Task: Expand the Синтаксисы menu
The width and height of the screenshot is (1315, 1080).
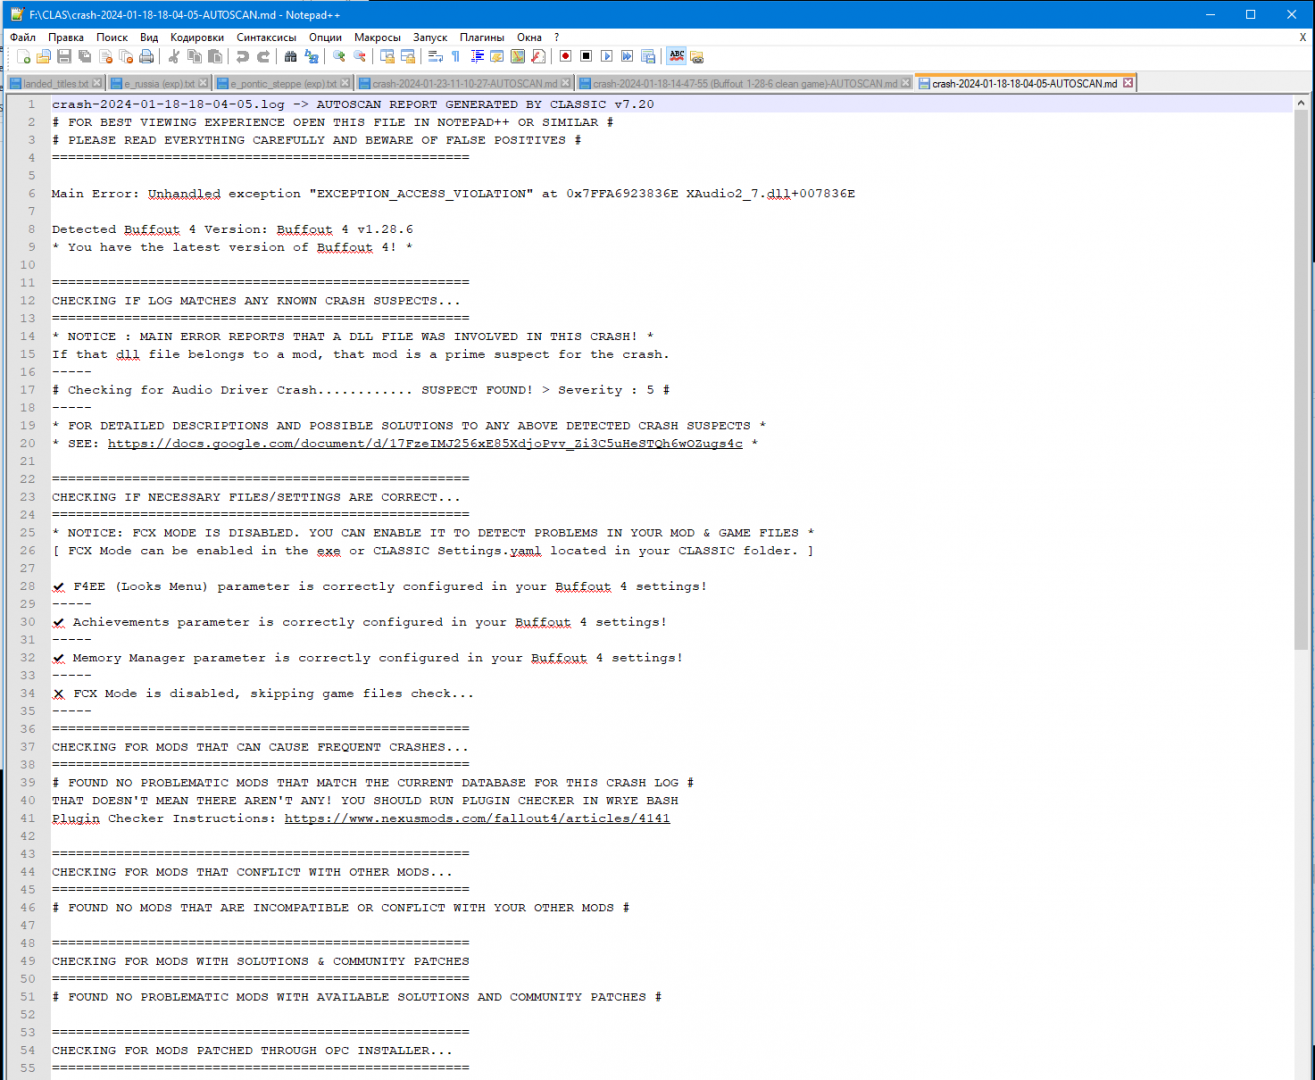Action: [x=266, y=37]
